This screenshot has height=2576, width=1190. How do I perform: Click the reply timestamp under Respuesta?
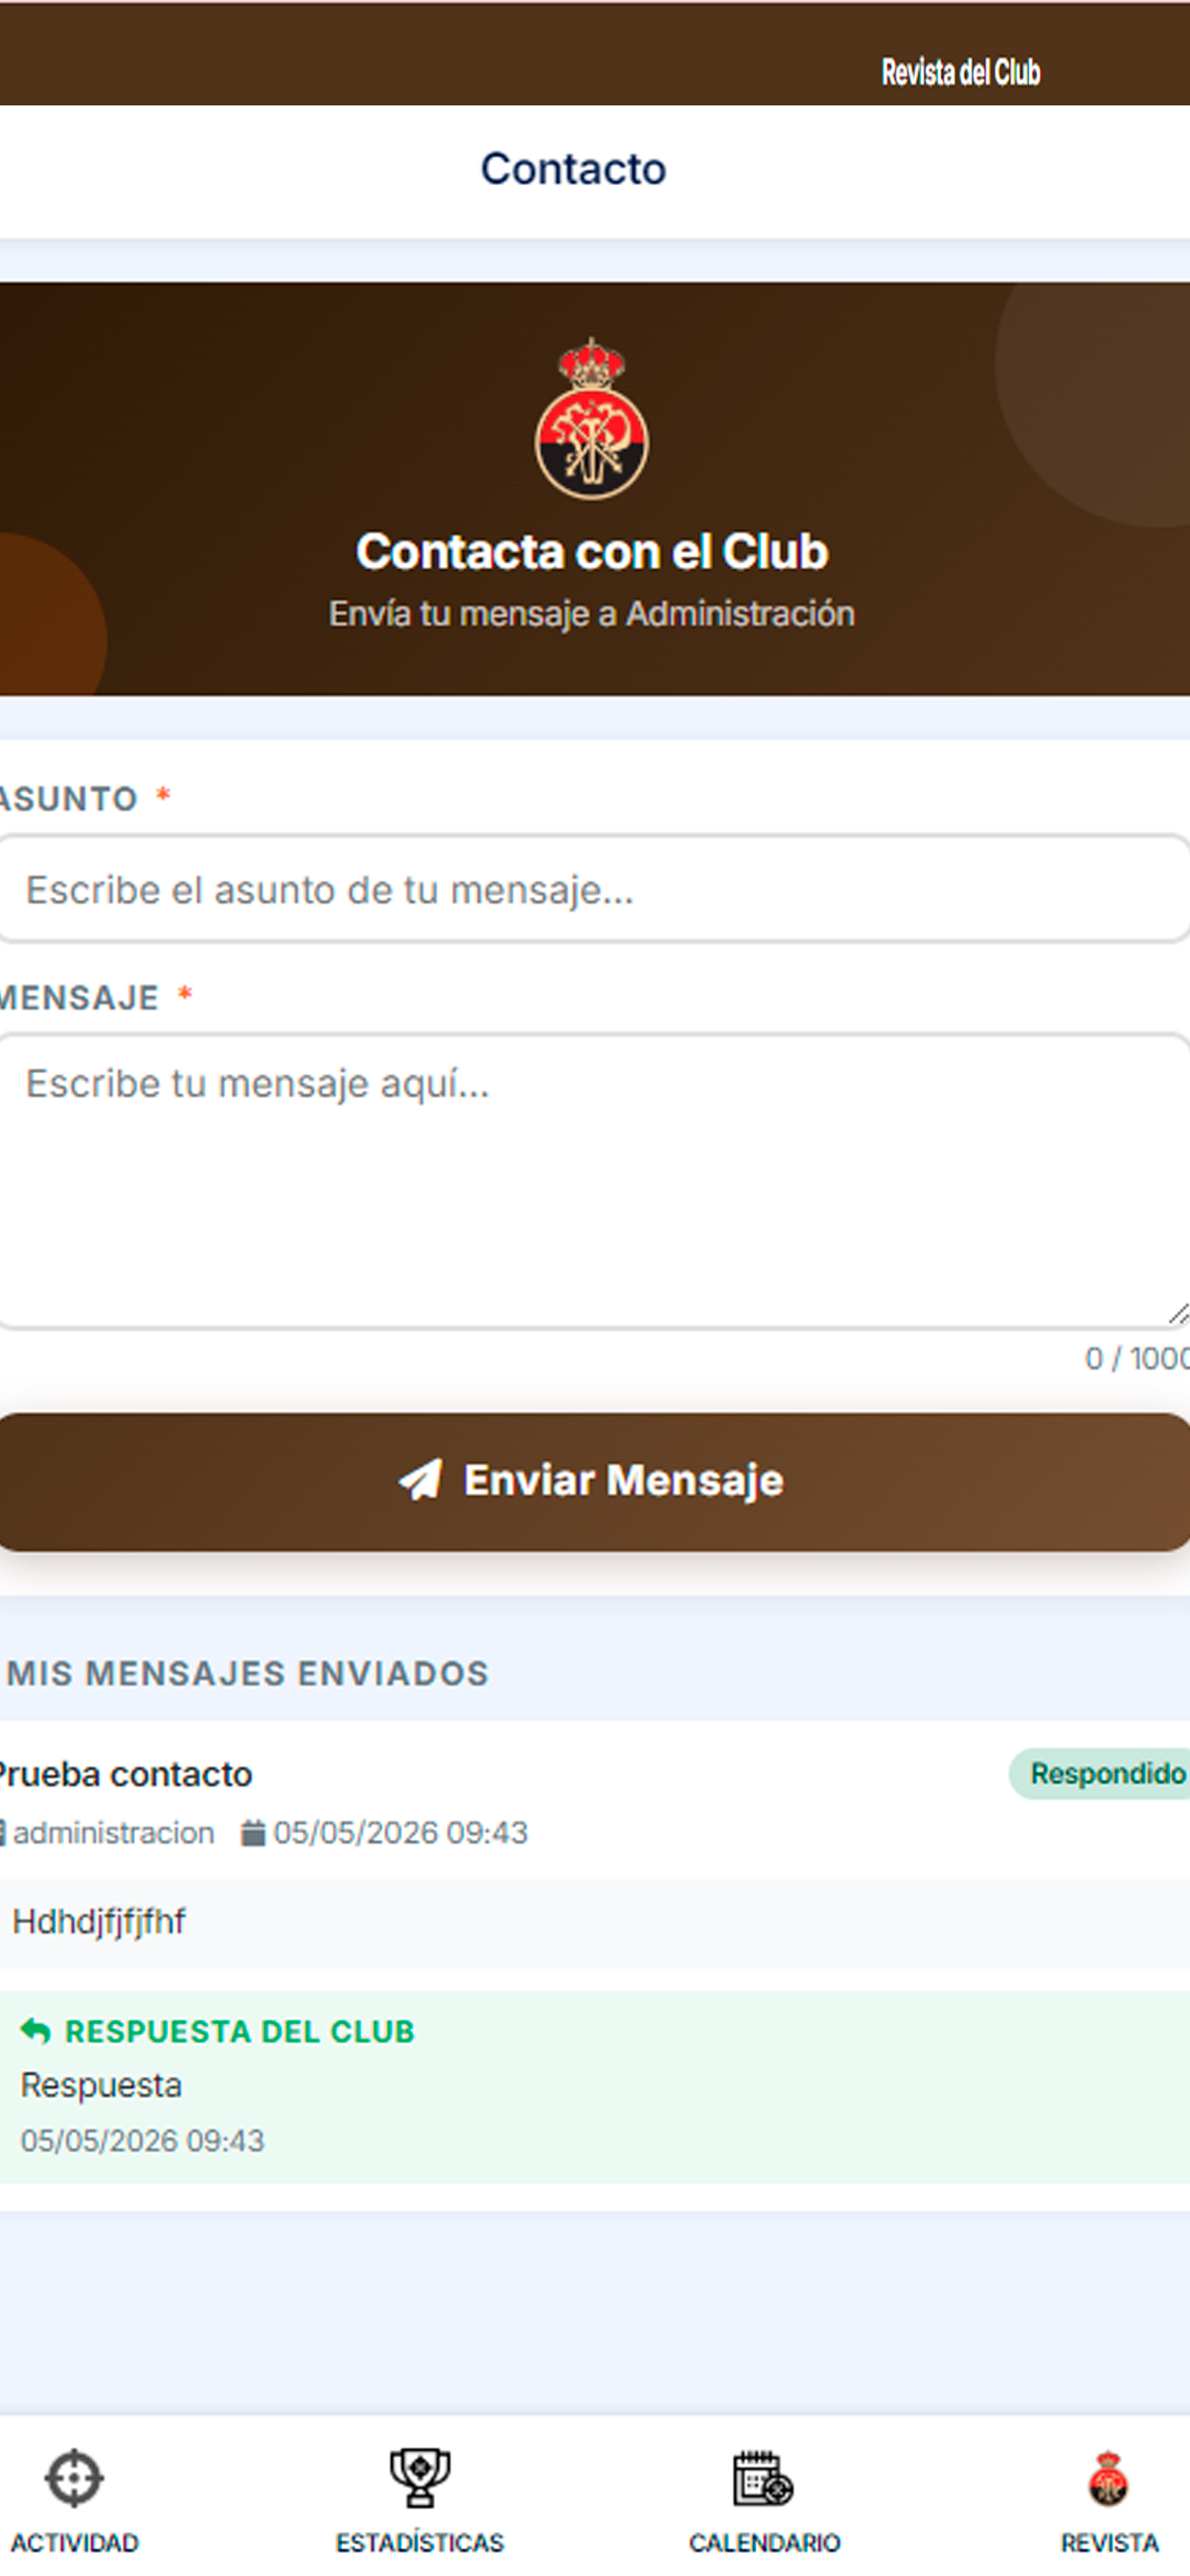coord(142,2141)
